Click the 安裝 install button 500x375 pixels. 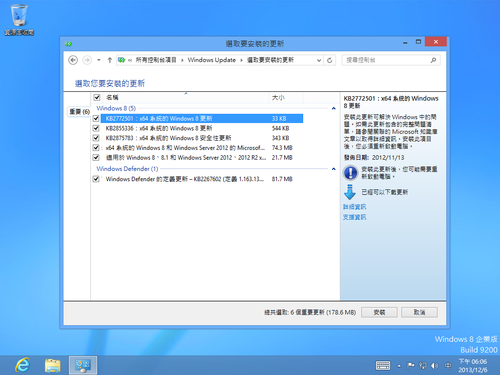(x=379, y=312)
